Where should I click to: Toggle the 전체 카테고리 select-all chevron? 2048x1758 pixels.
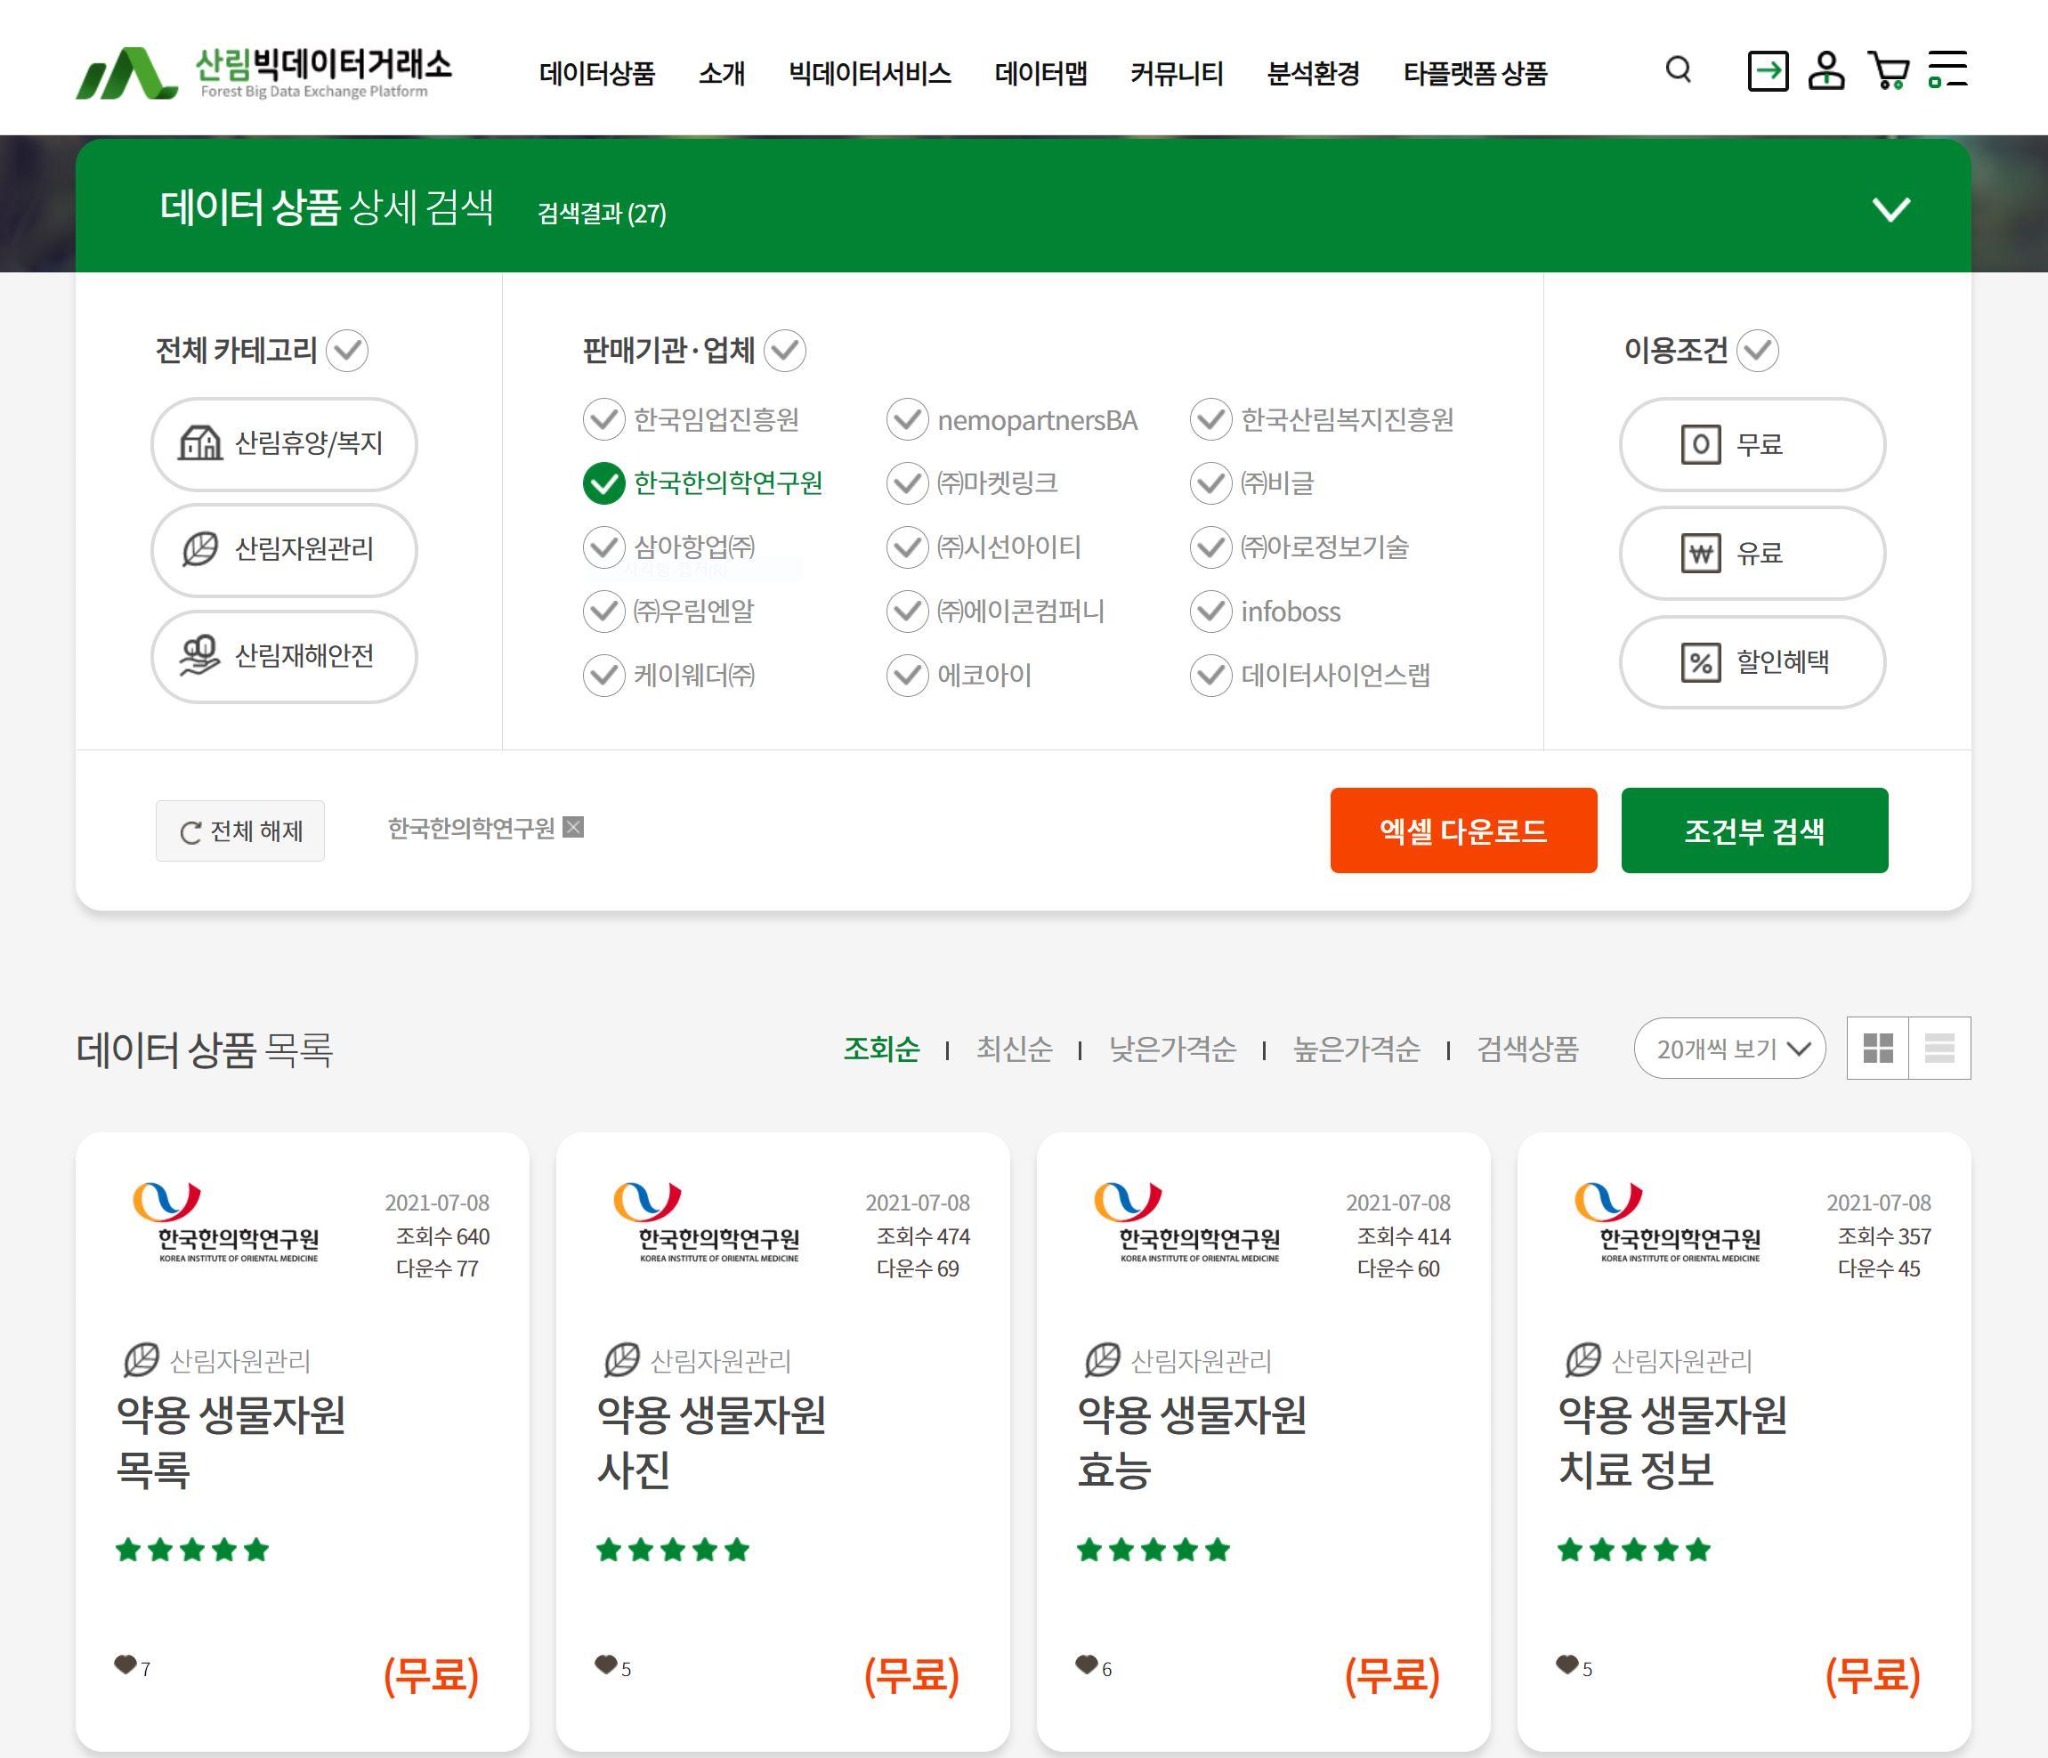(348, 350)
